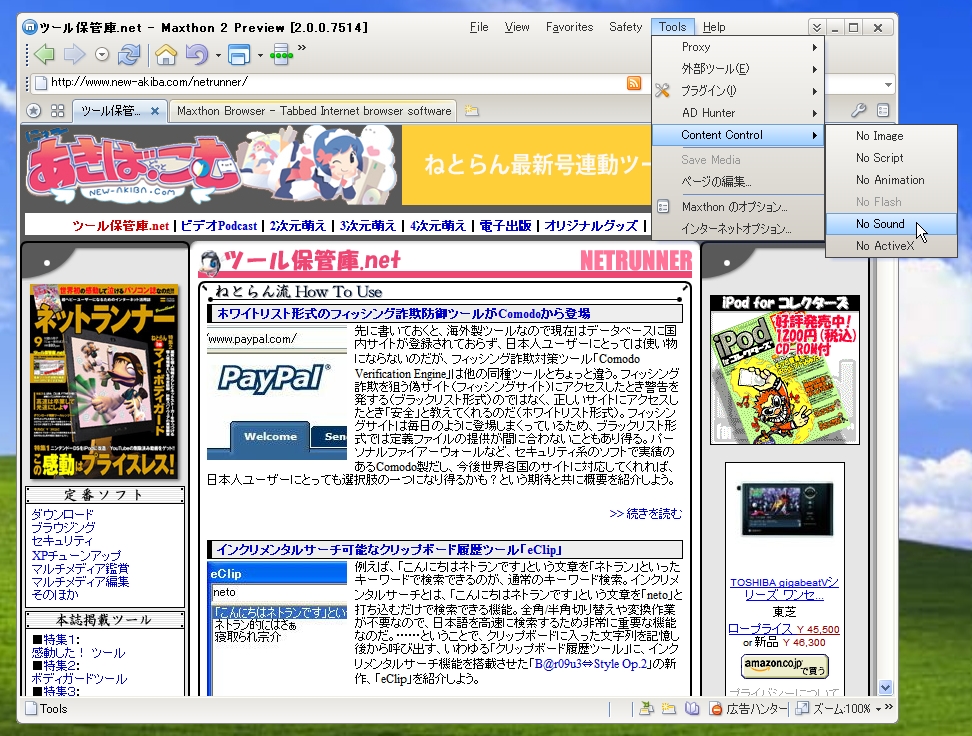Click 2次元萌え navigation link
The height and width of the screenshot is (736, 972).
(x=298, y=226)
